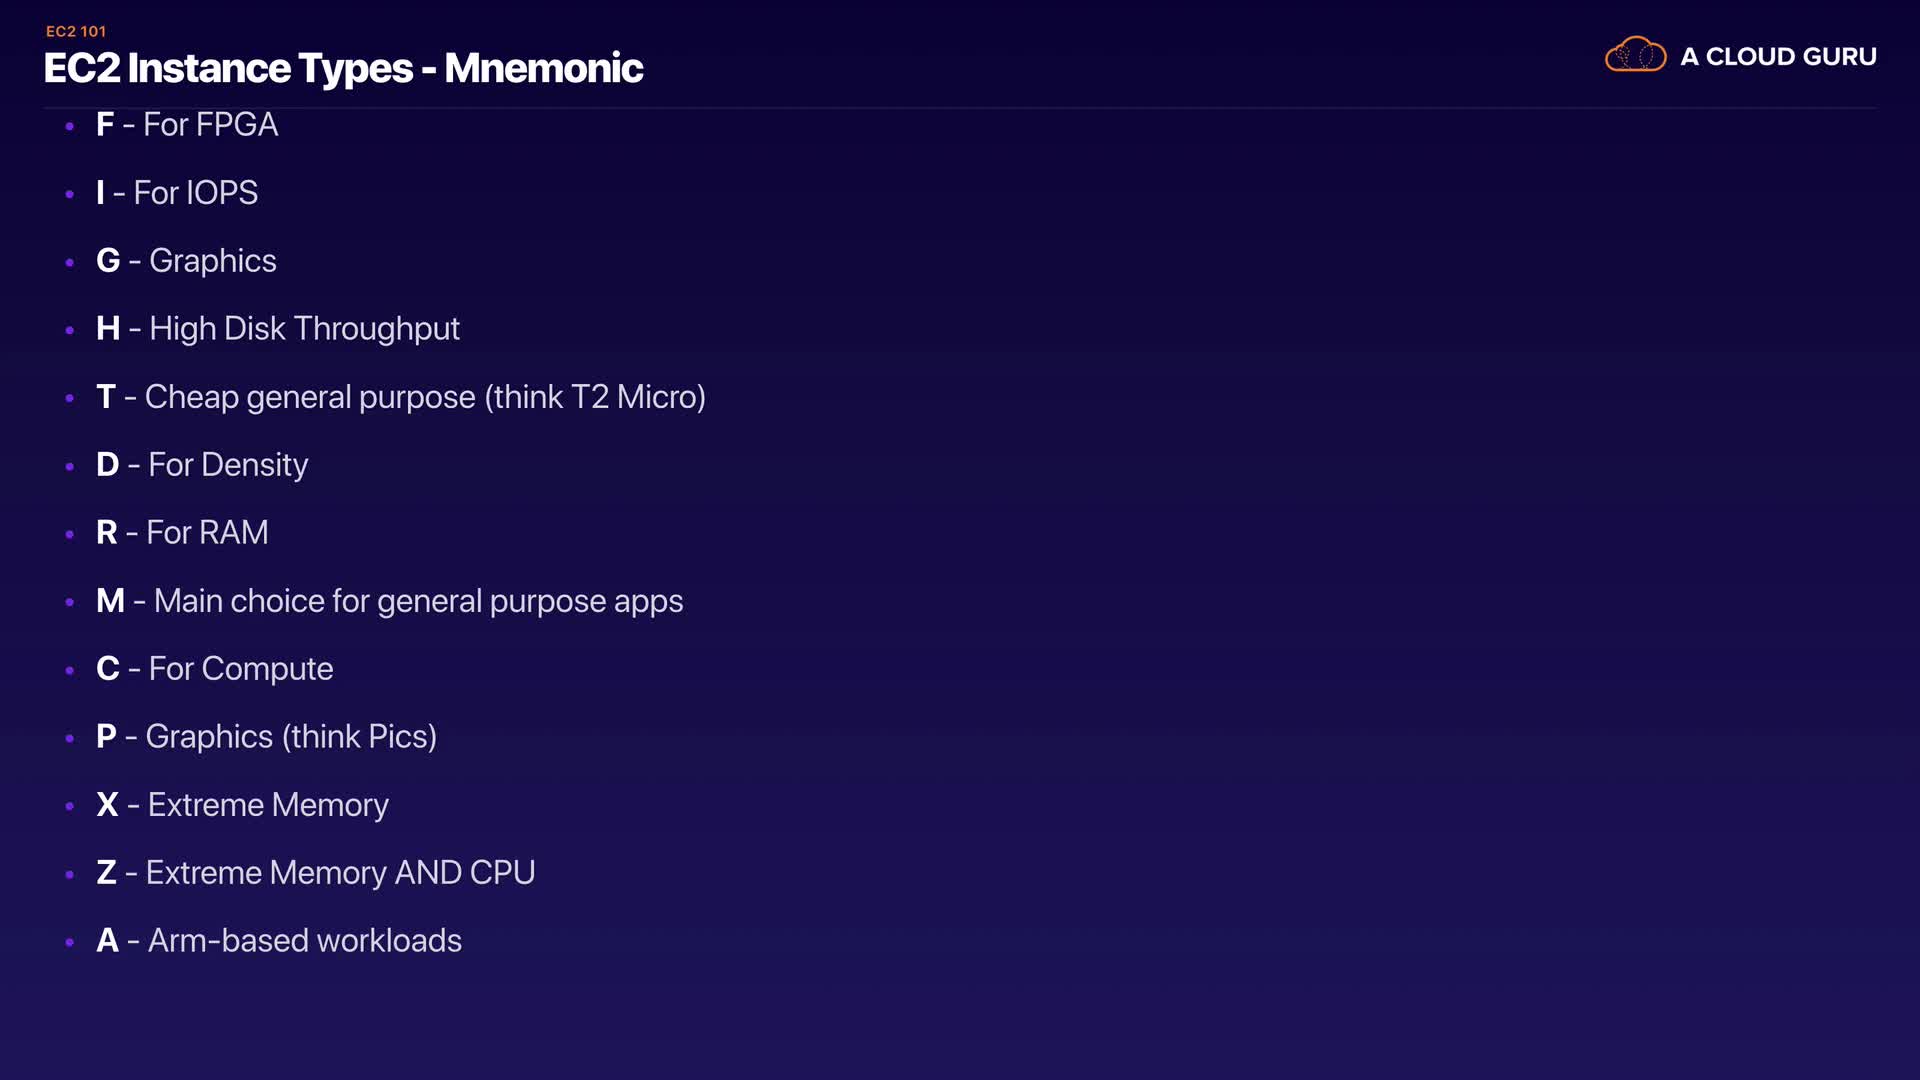Click the G - Graphics list item

[186, 261]
